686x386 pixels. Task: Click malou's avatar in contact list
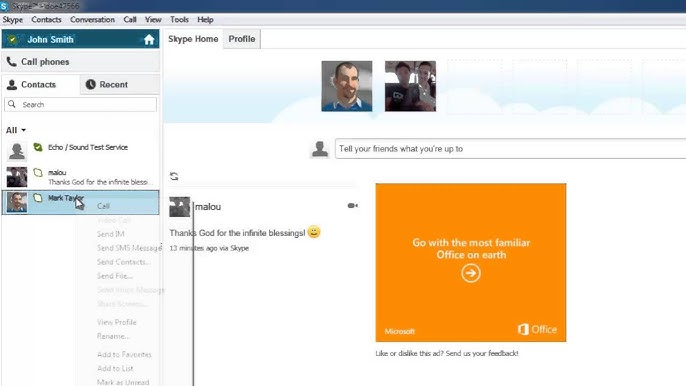[17, 177]
